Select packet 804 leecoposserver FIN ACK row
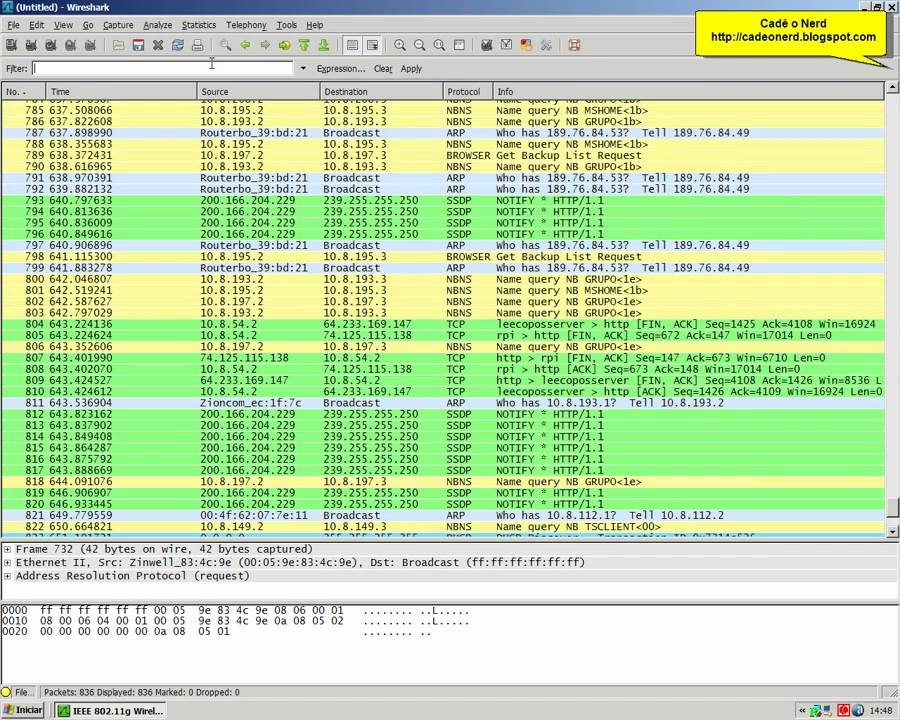Image resolution: width=900 pixels, height=720 pixels. pyautogui.click(x=443, y=324)
